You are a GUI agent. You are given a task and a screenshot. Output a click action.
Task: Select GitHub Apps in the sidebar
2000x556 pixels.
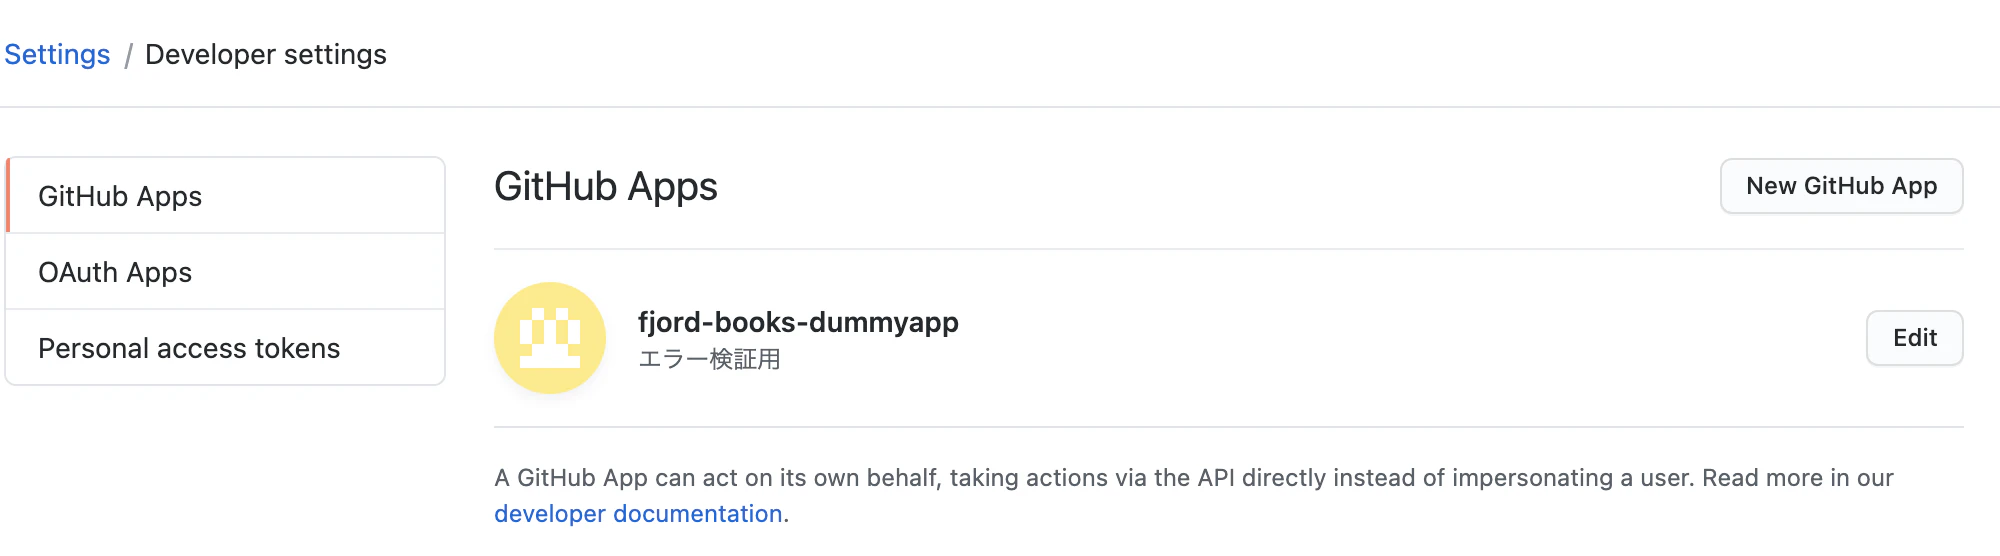[x=225, y=196]
